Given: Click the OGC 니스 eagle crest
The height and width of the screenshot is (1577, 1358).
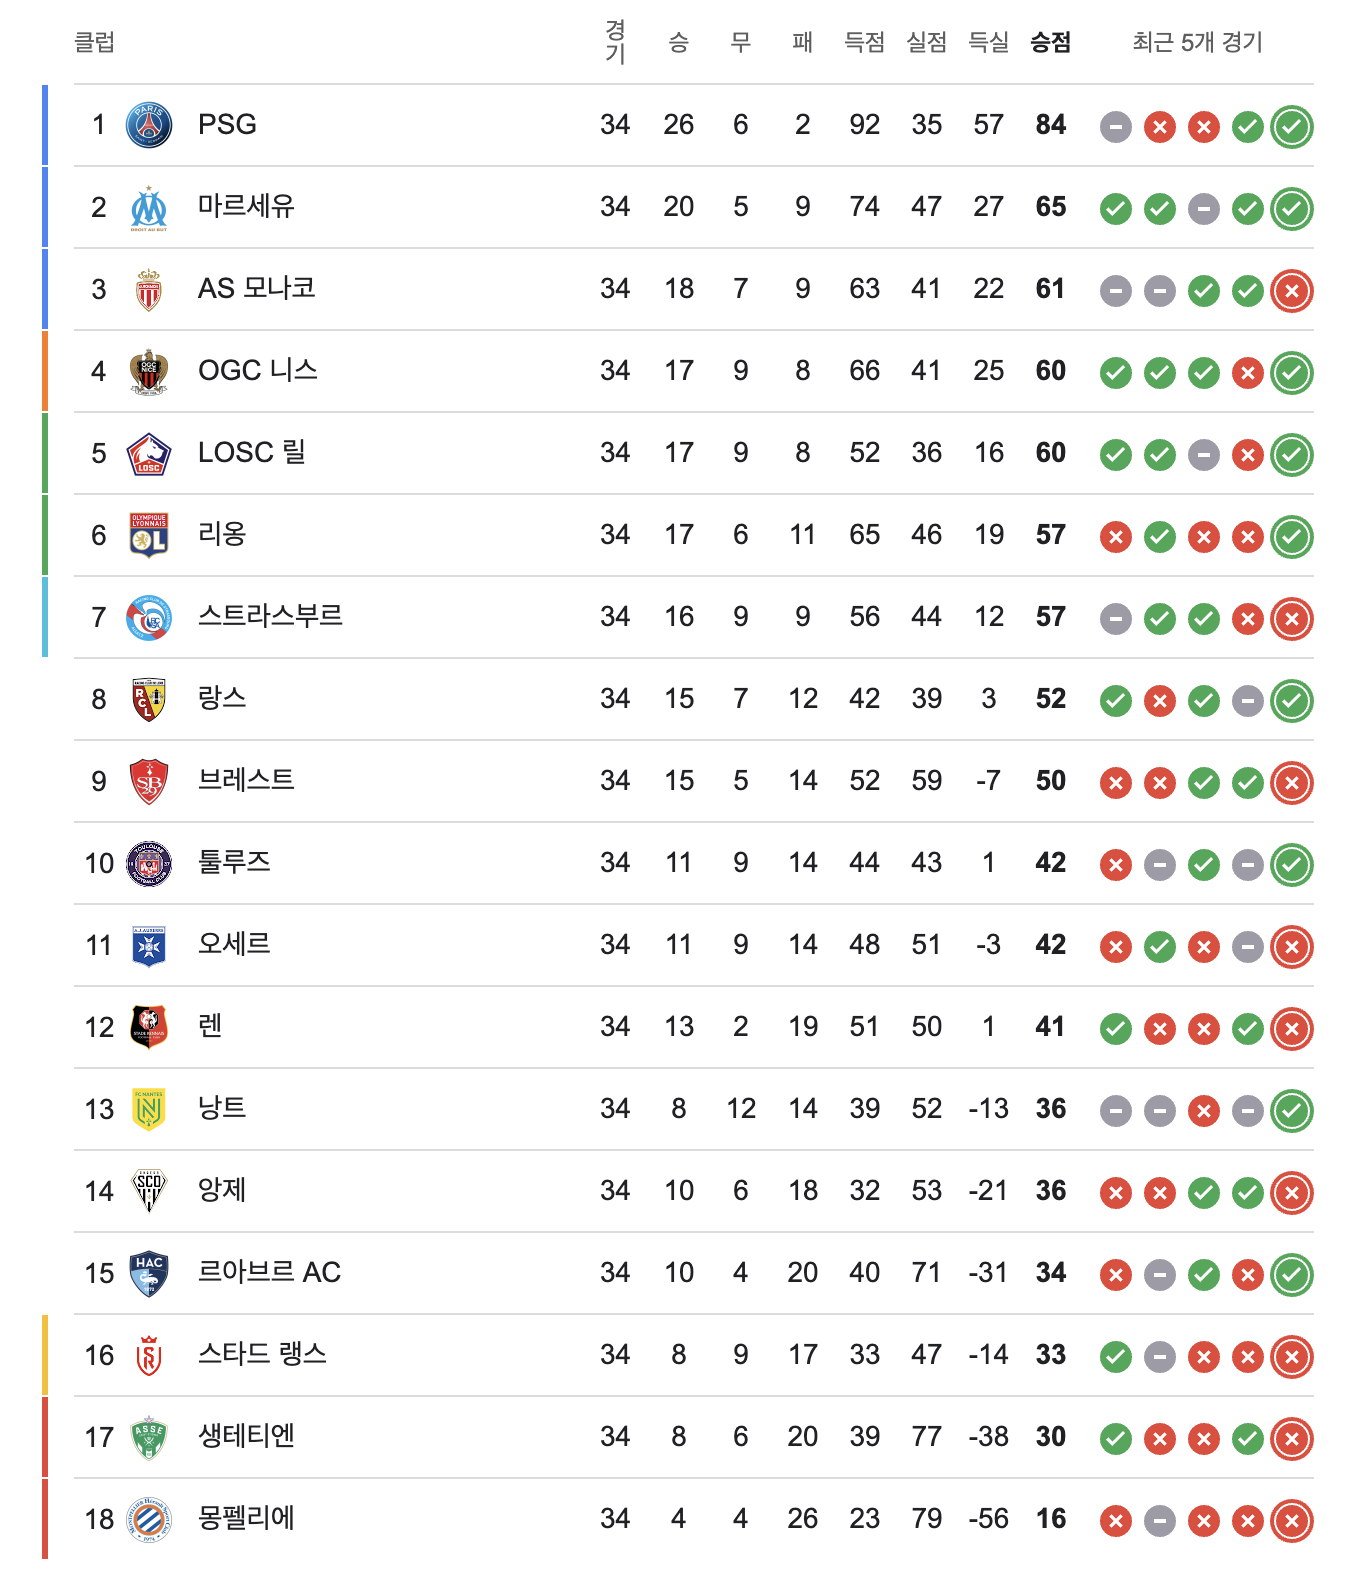Looking at the screenshot, I should click(149, 372).
